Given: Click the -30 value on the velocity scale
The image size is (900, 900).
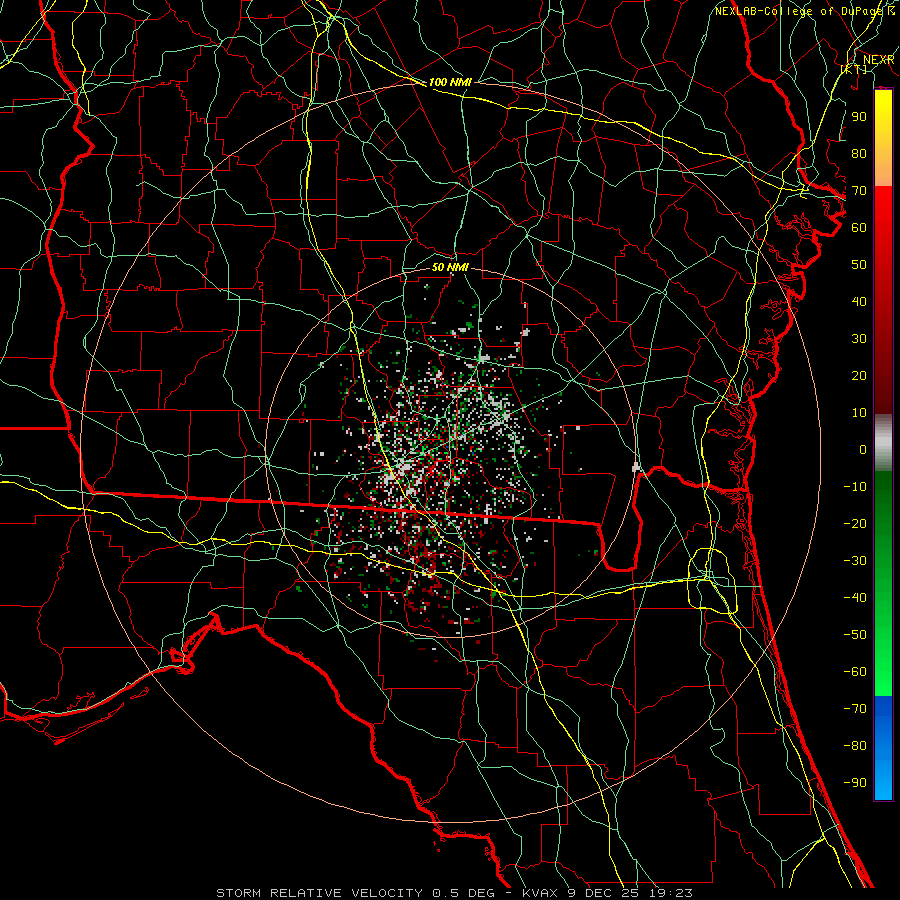Looking at the screenshot, I should click(x=855, y=561).
